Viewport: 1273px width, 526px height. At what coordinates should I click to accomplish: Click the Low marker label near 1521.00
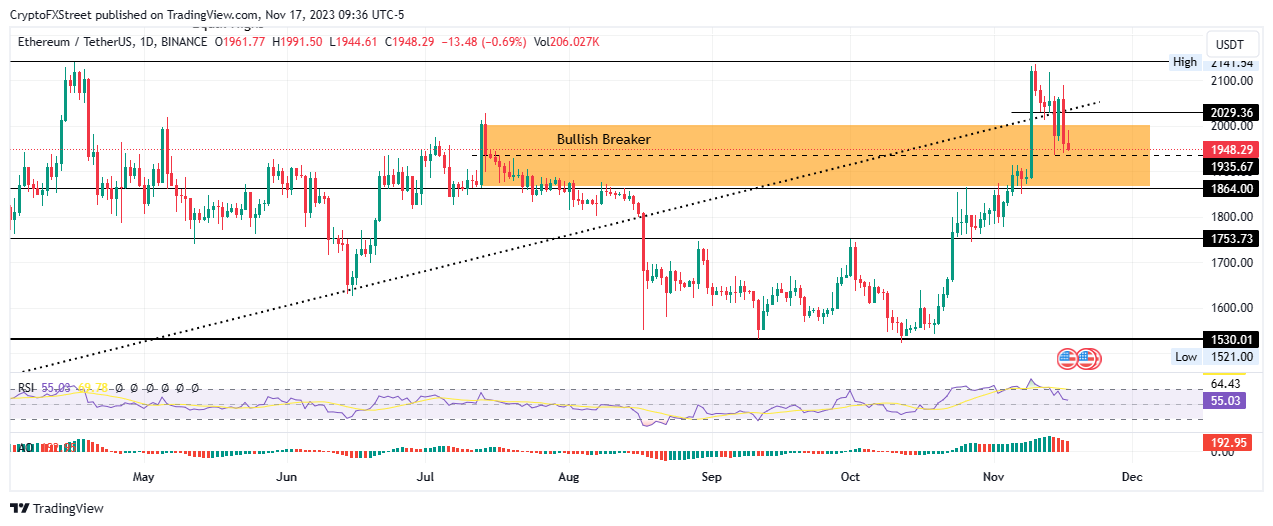coord(1185,356)
